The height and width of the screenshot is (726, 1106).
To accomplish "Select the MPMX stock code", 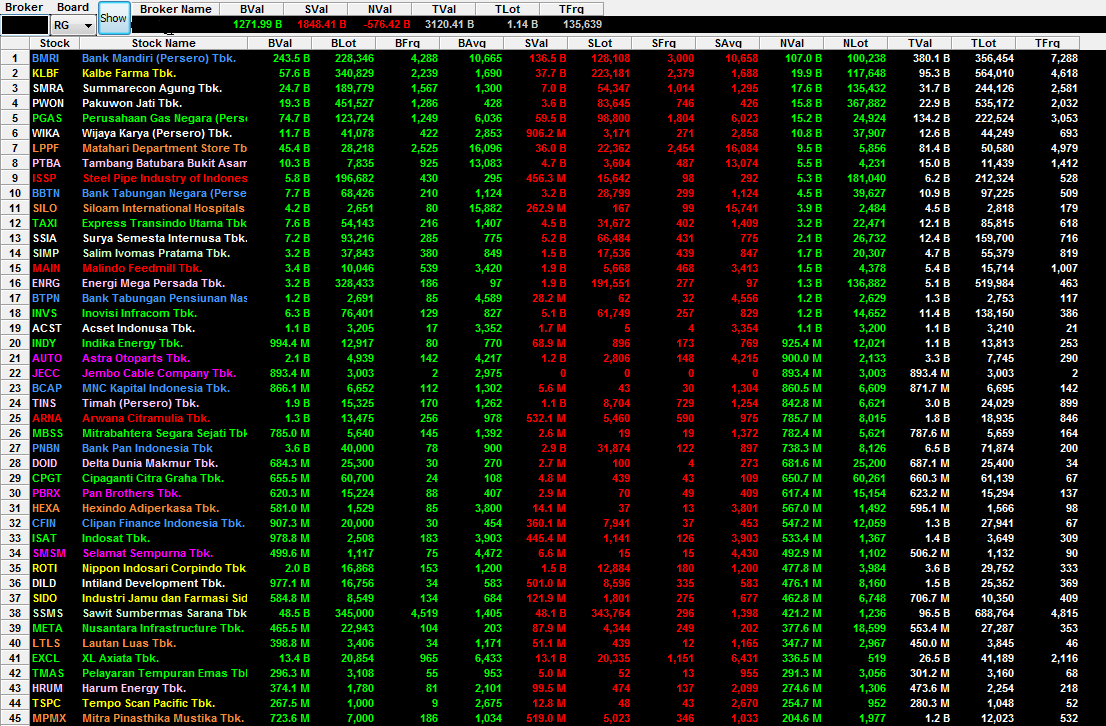I will pos(49,718).
